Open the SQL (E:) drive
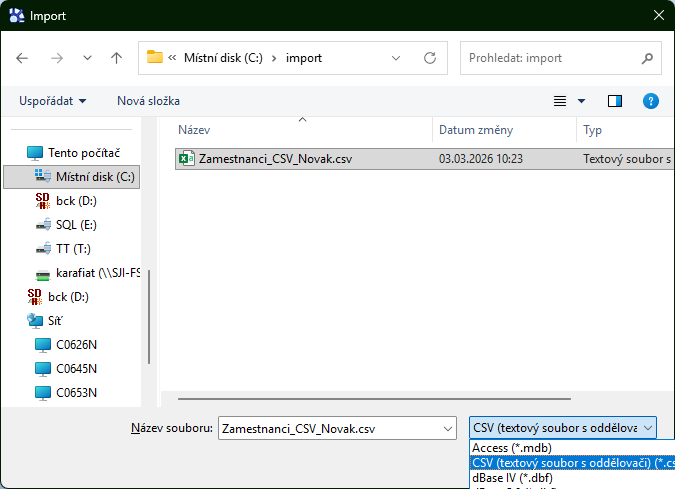Screen dimensions: 675x489 point(76,225)
